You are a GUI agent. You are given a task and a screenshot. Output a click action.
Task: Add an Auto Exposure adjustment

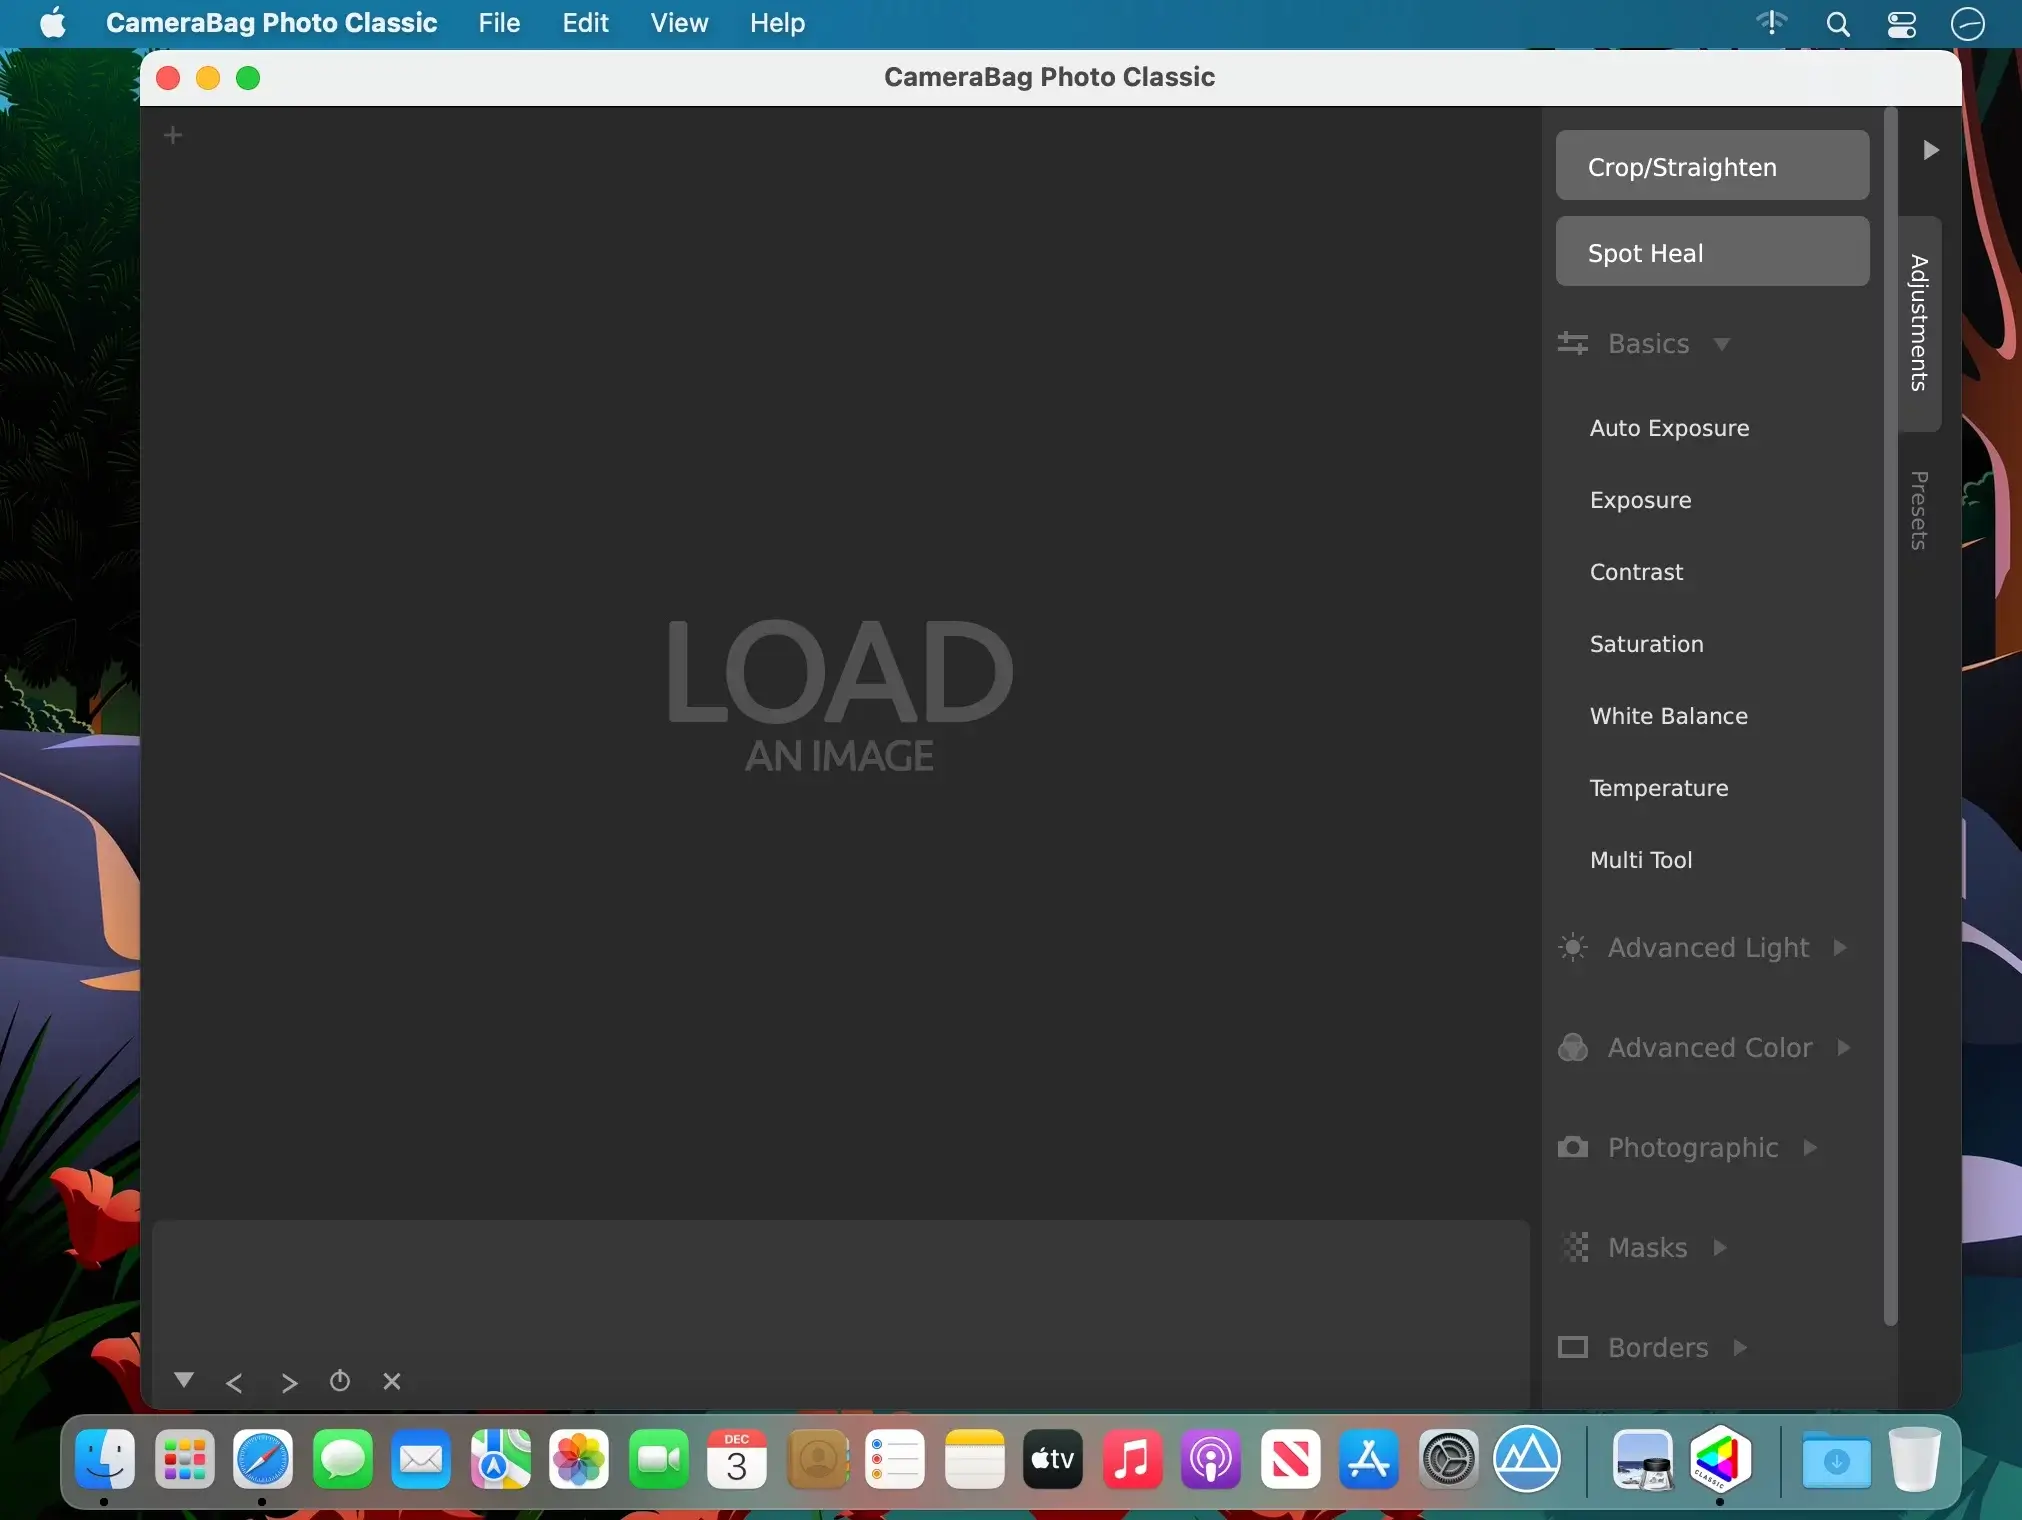click(1669, 428)
